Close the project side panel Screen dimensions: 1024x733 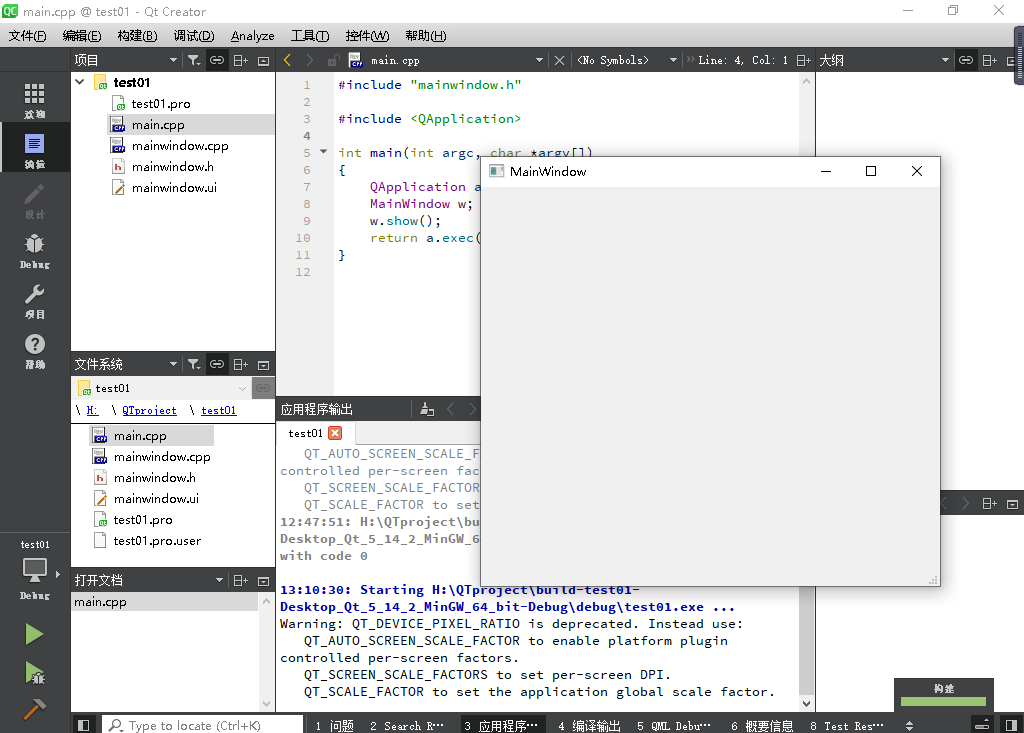pos(263,60)
